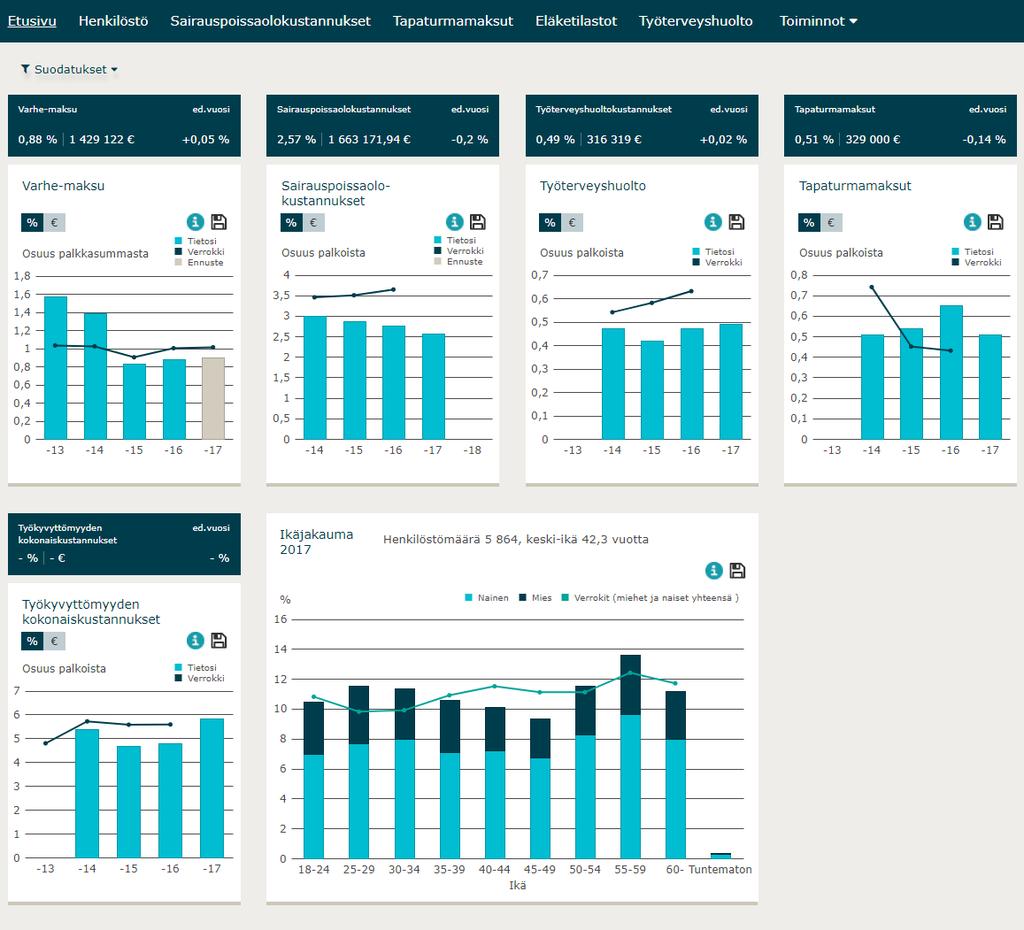Image resolution: width=1024 pixels, height=930 pixels.
Task: Open info icon in Sairauspoissaolokustannukset card
Action: click(x=455, y=222)
